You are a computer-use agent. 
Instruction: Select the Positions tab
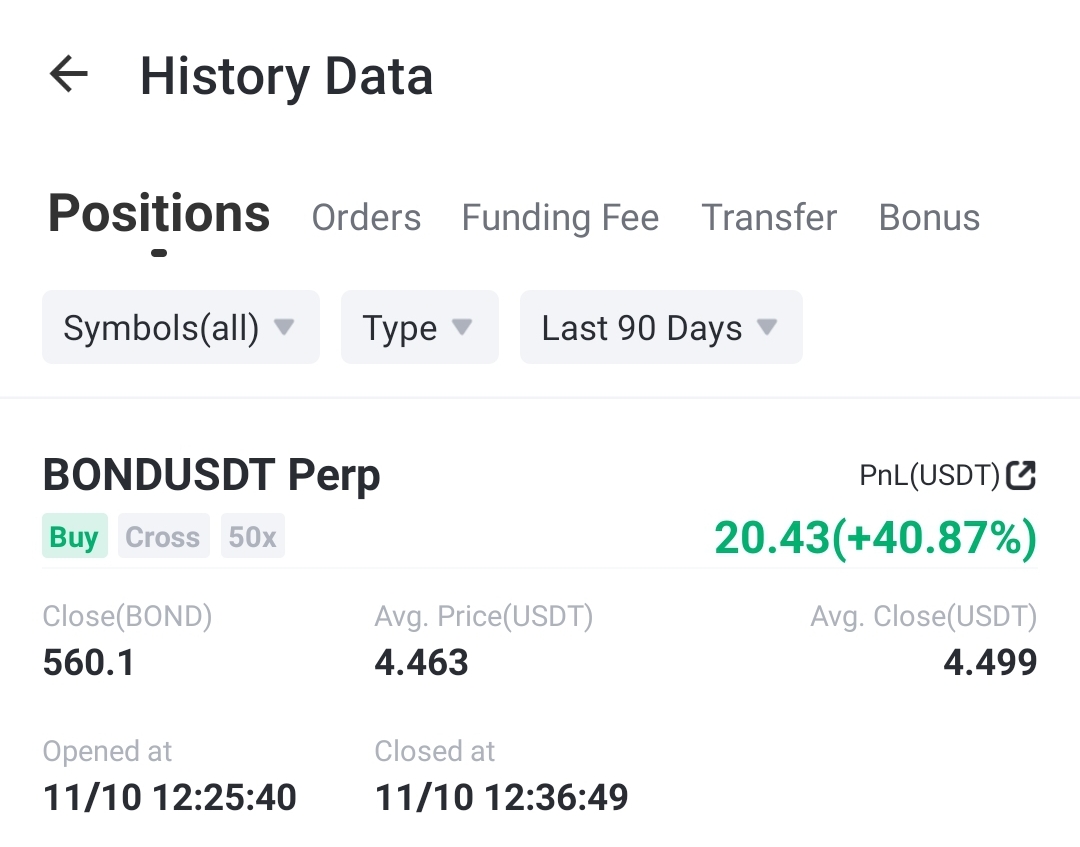pos(159,214)
